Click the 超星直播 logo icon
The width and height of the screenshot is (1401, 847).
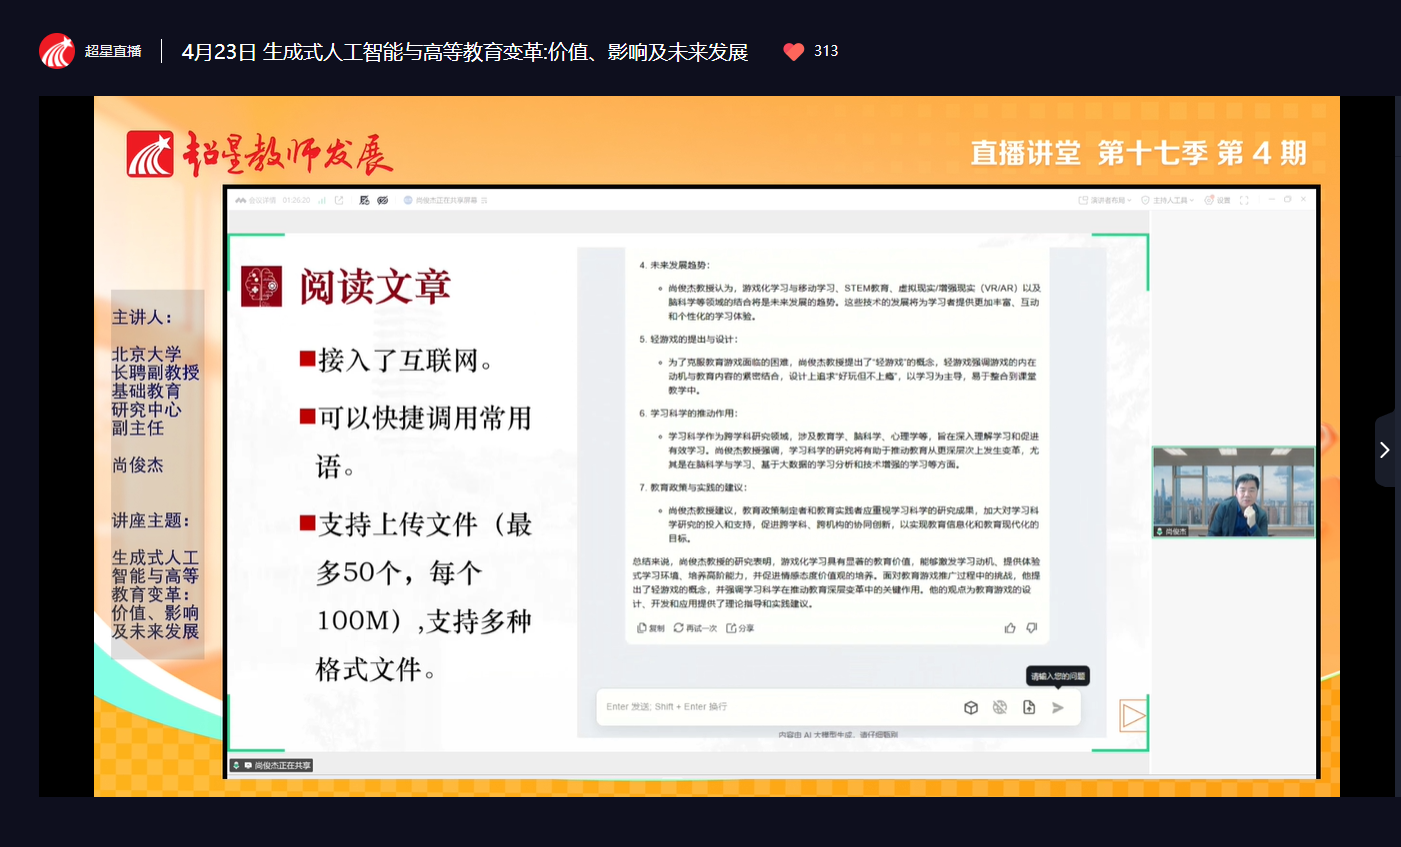[x=57, y=51]
